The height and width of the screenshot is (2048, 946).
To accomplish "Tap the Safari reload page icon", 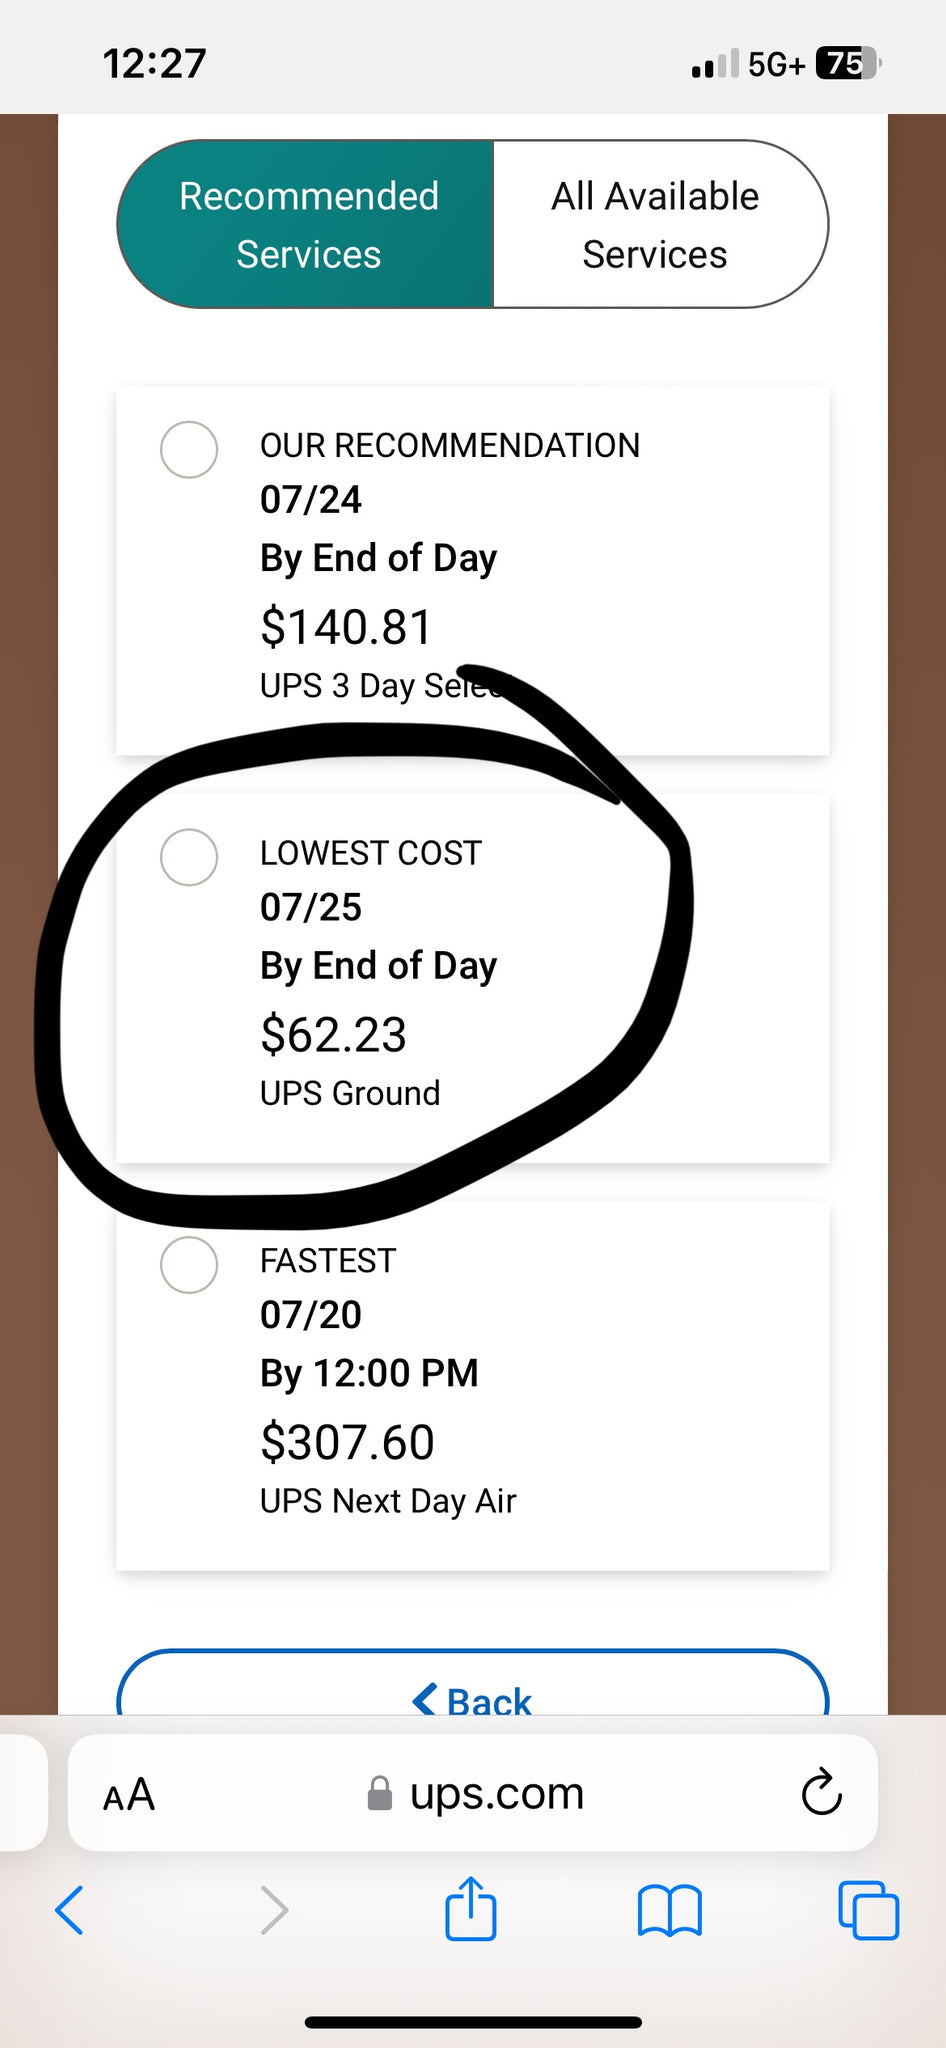I will pos(821,1793).
